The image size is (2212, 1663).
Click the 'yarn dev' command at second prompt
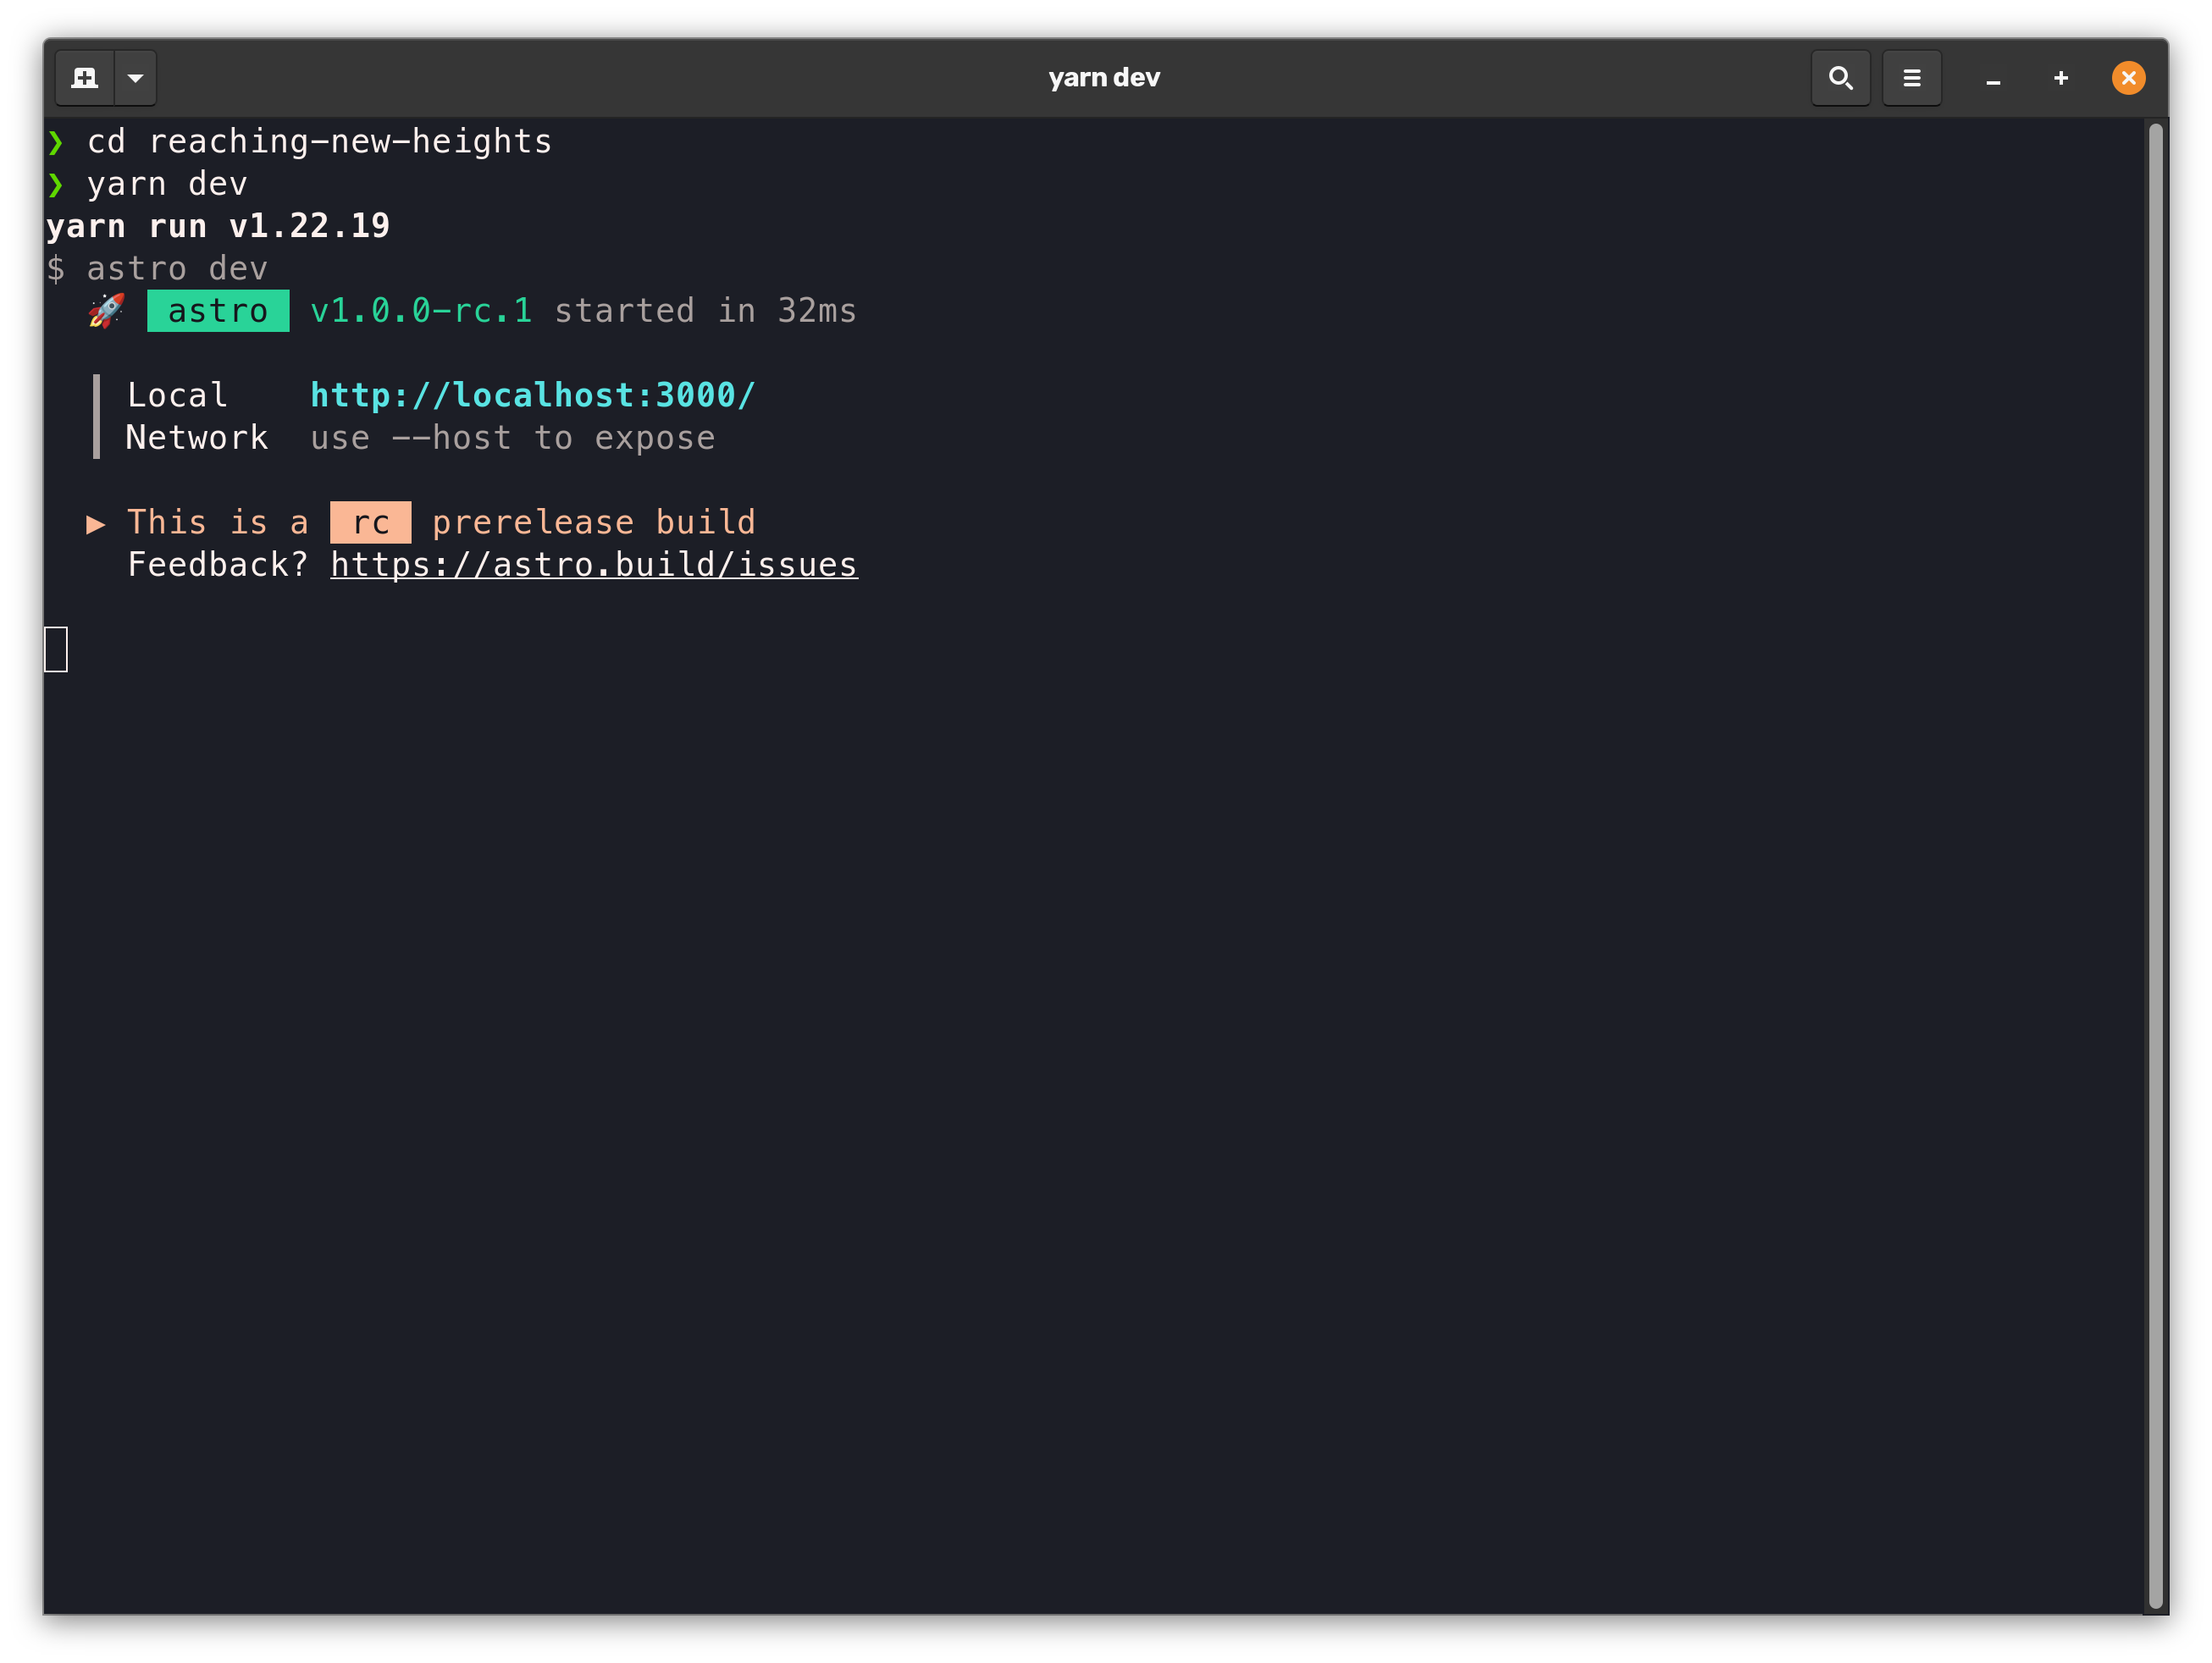coord(167,184)
